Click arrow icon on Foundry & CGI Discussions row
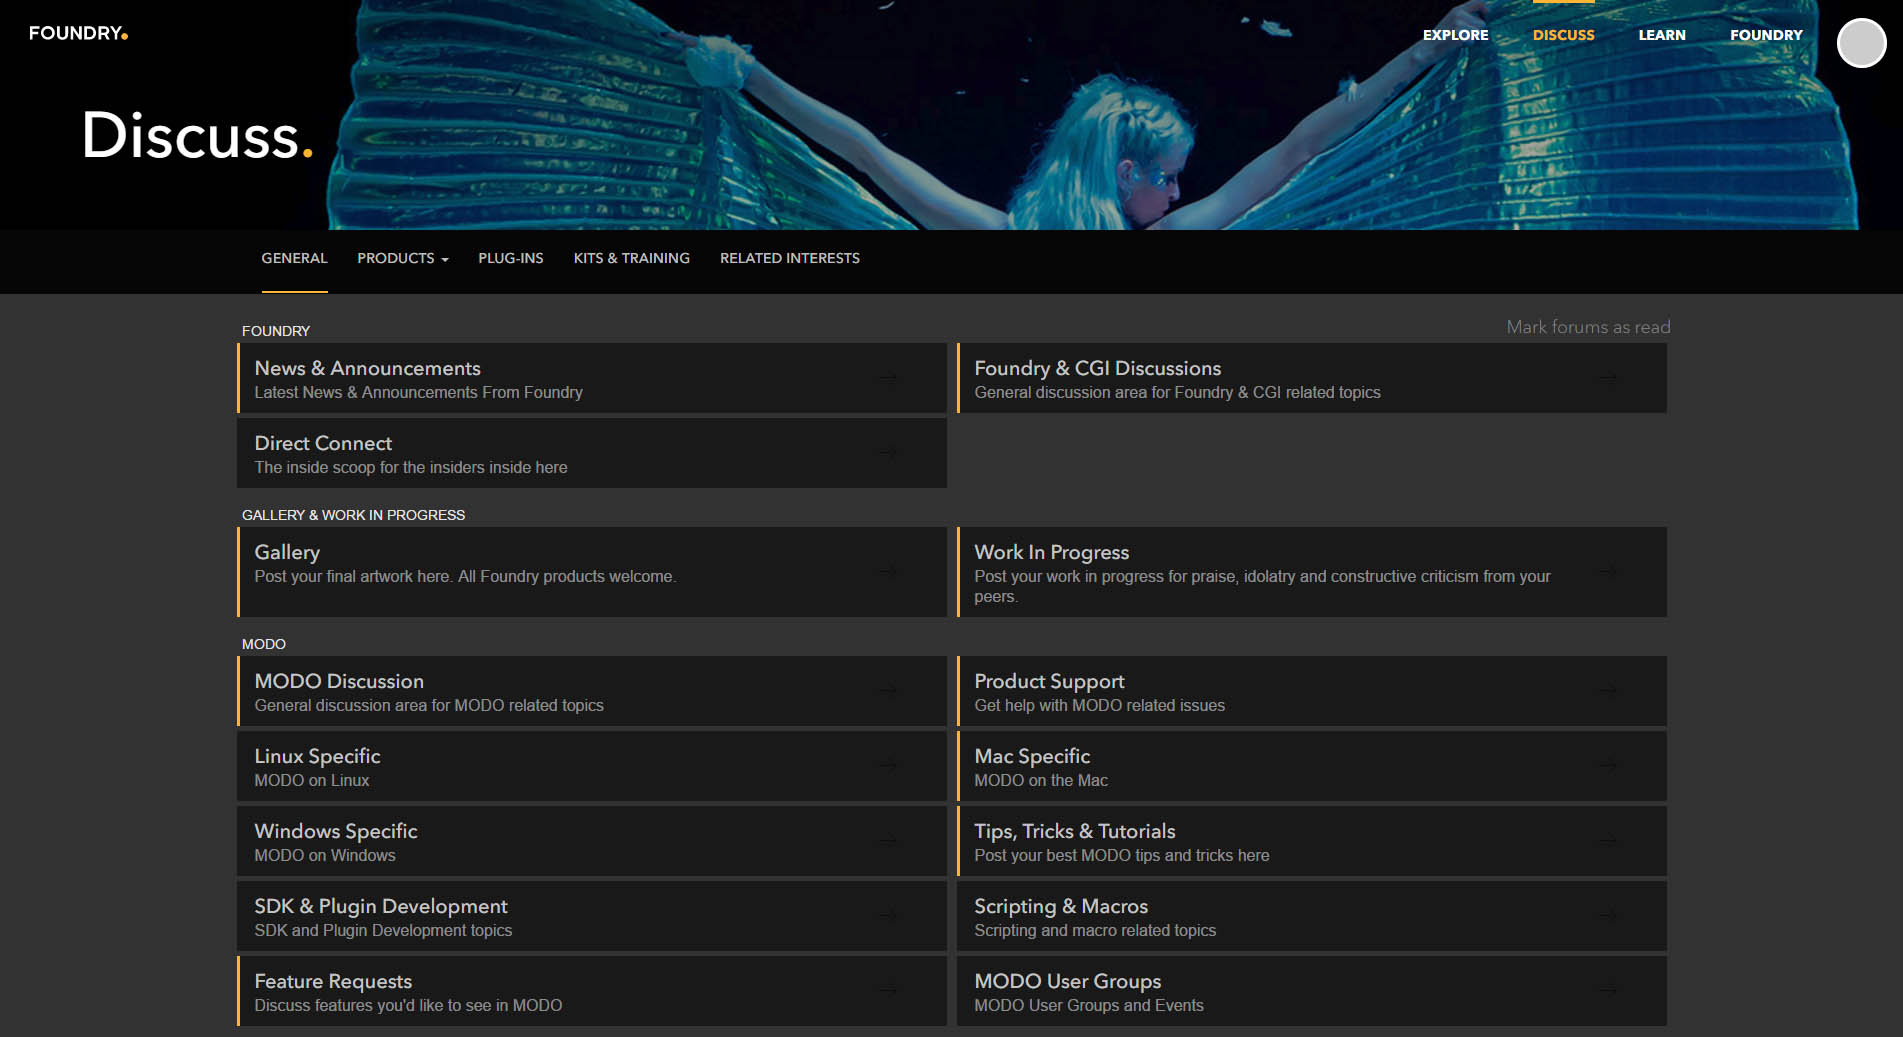The height and width of the screenshot is (1037, 1903). (1607, 378)
